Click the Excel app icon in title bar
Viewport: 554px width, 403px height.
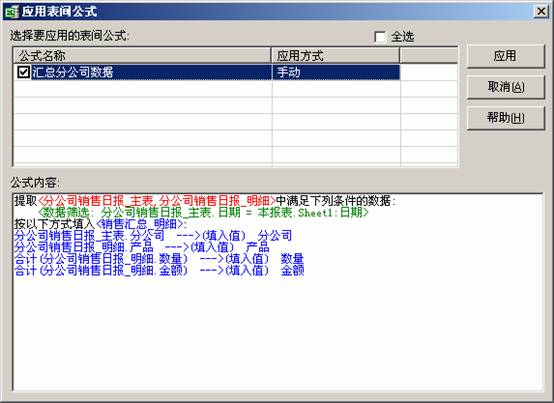[11, 12]
